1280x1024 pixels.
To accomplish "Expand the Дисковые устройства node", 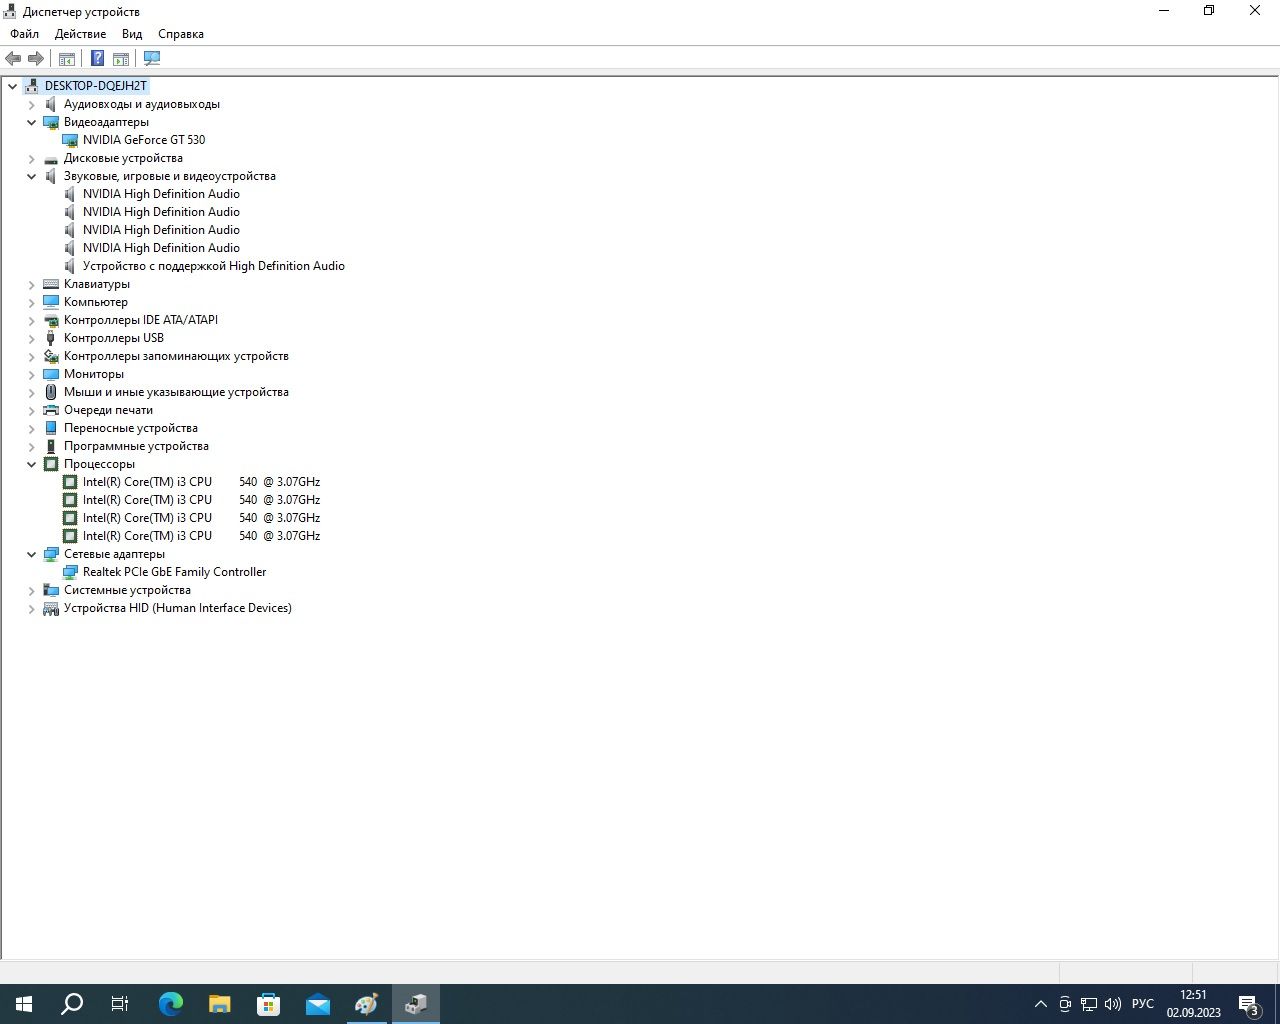I will click(31, 158).
